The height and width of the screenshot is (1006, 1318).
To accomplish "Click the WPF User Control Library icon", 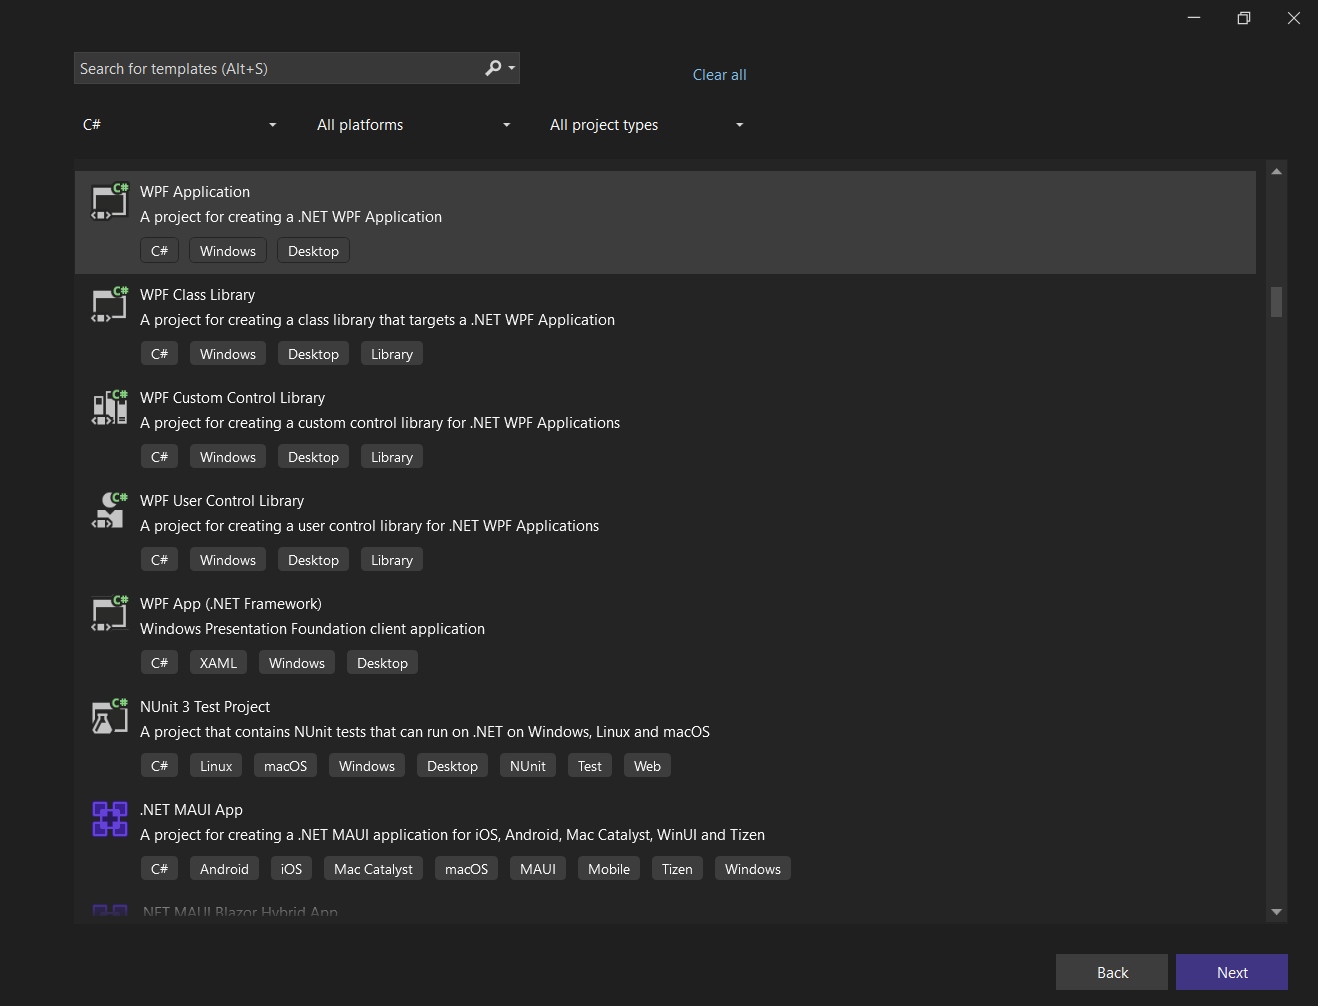I will pyautogui.click(x=110, y=510).
